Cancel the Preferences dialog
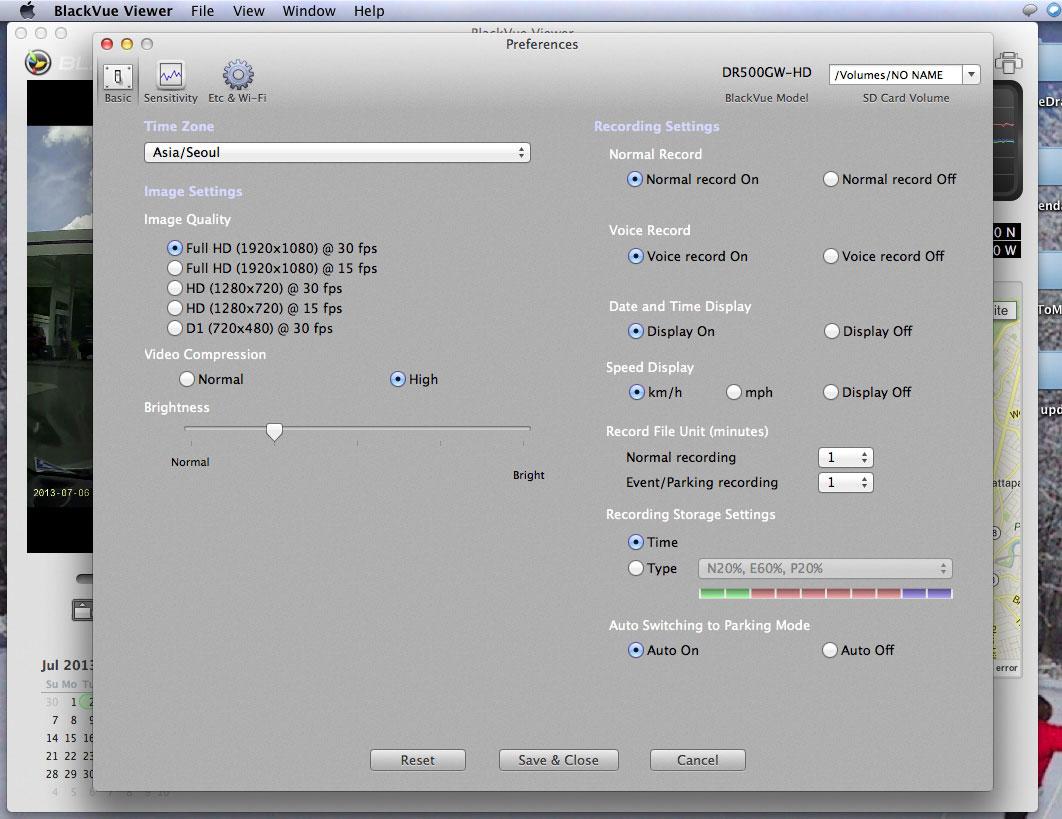 698,760
